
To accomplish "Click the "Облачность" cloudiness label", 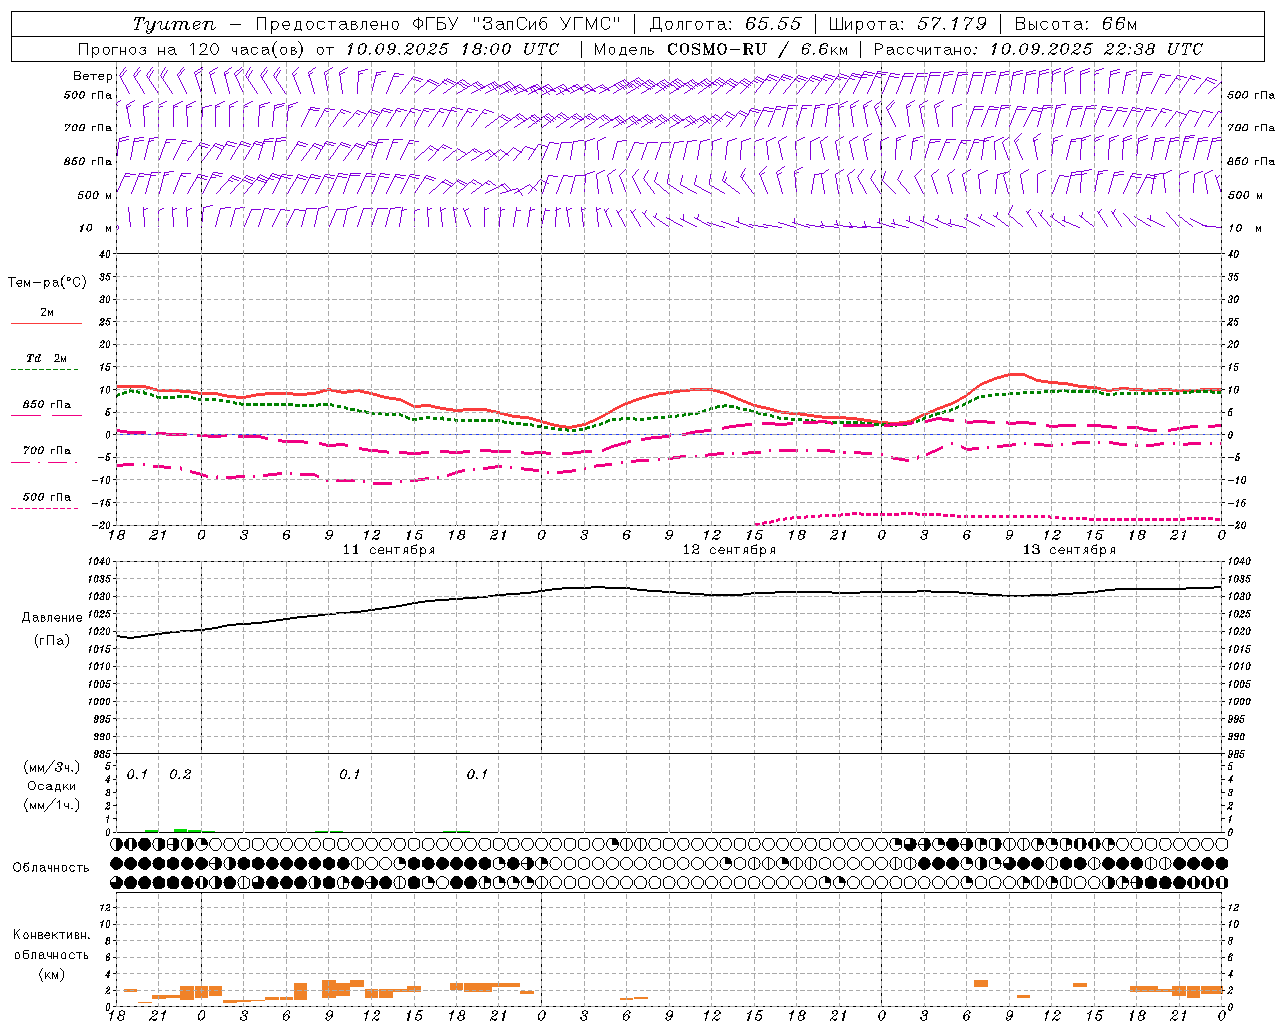I will (51, 867).
